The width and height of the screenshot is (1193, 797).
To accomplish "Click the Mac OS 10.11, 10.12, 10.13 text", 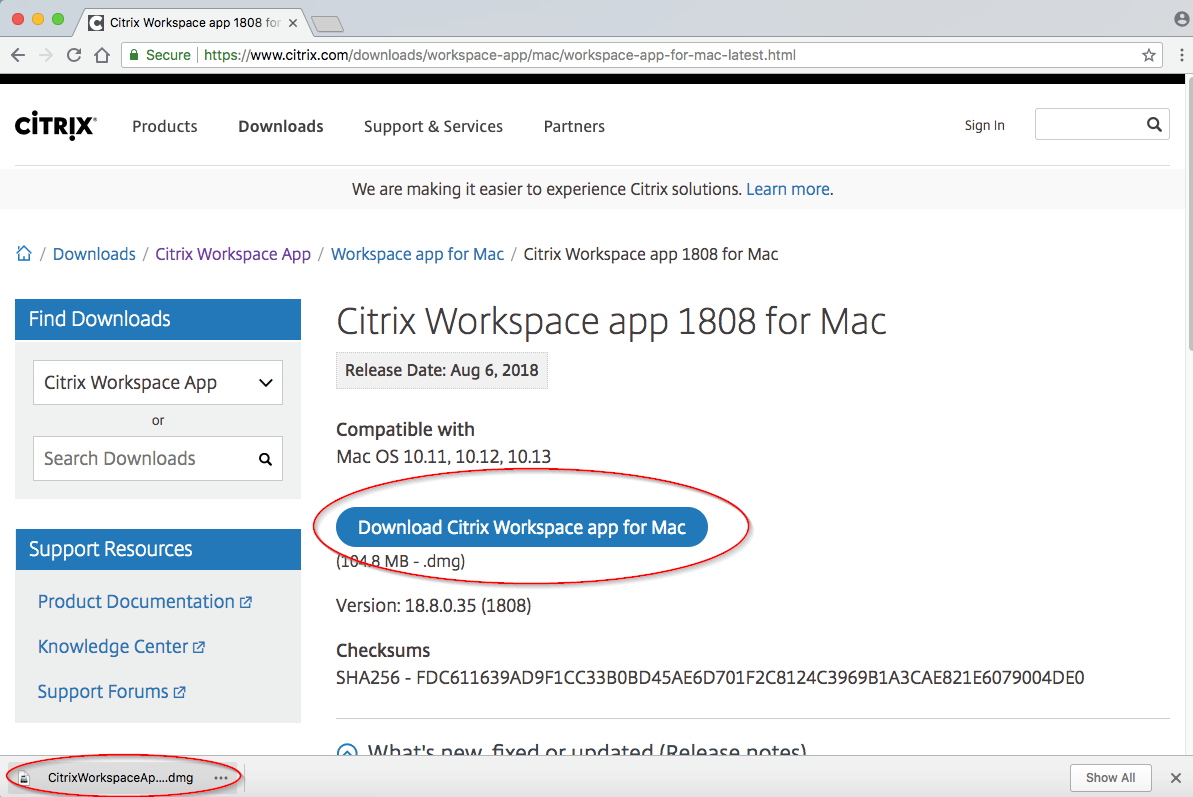I will [444, 456].
